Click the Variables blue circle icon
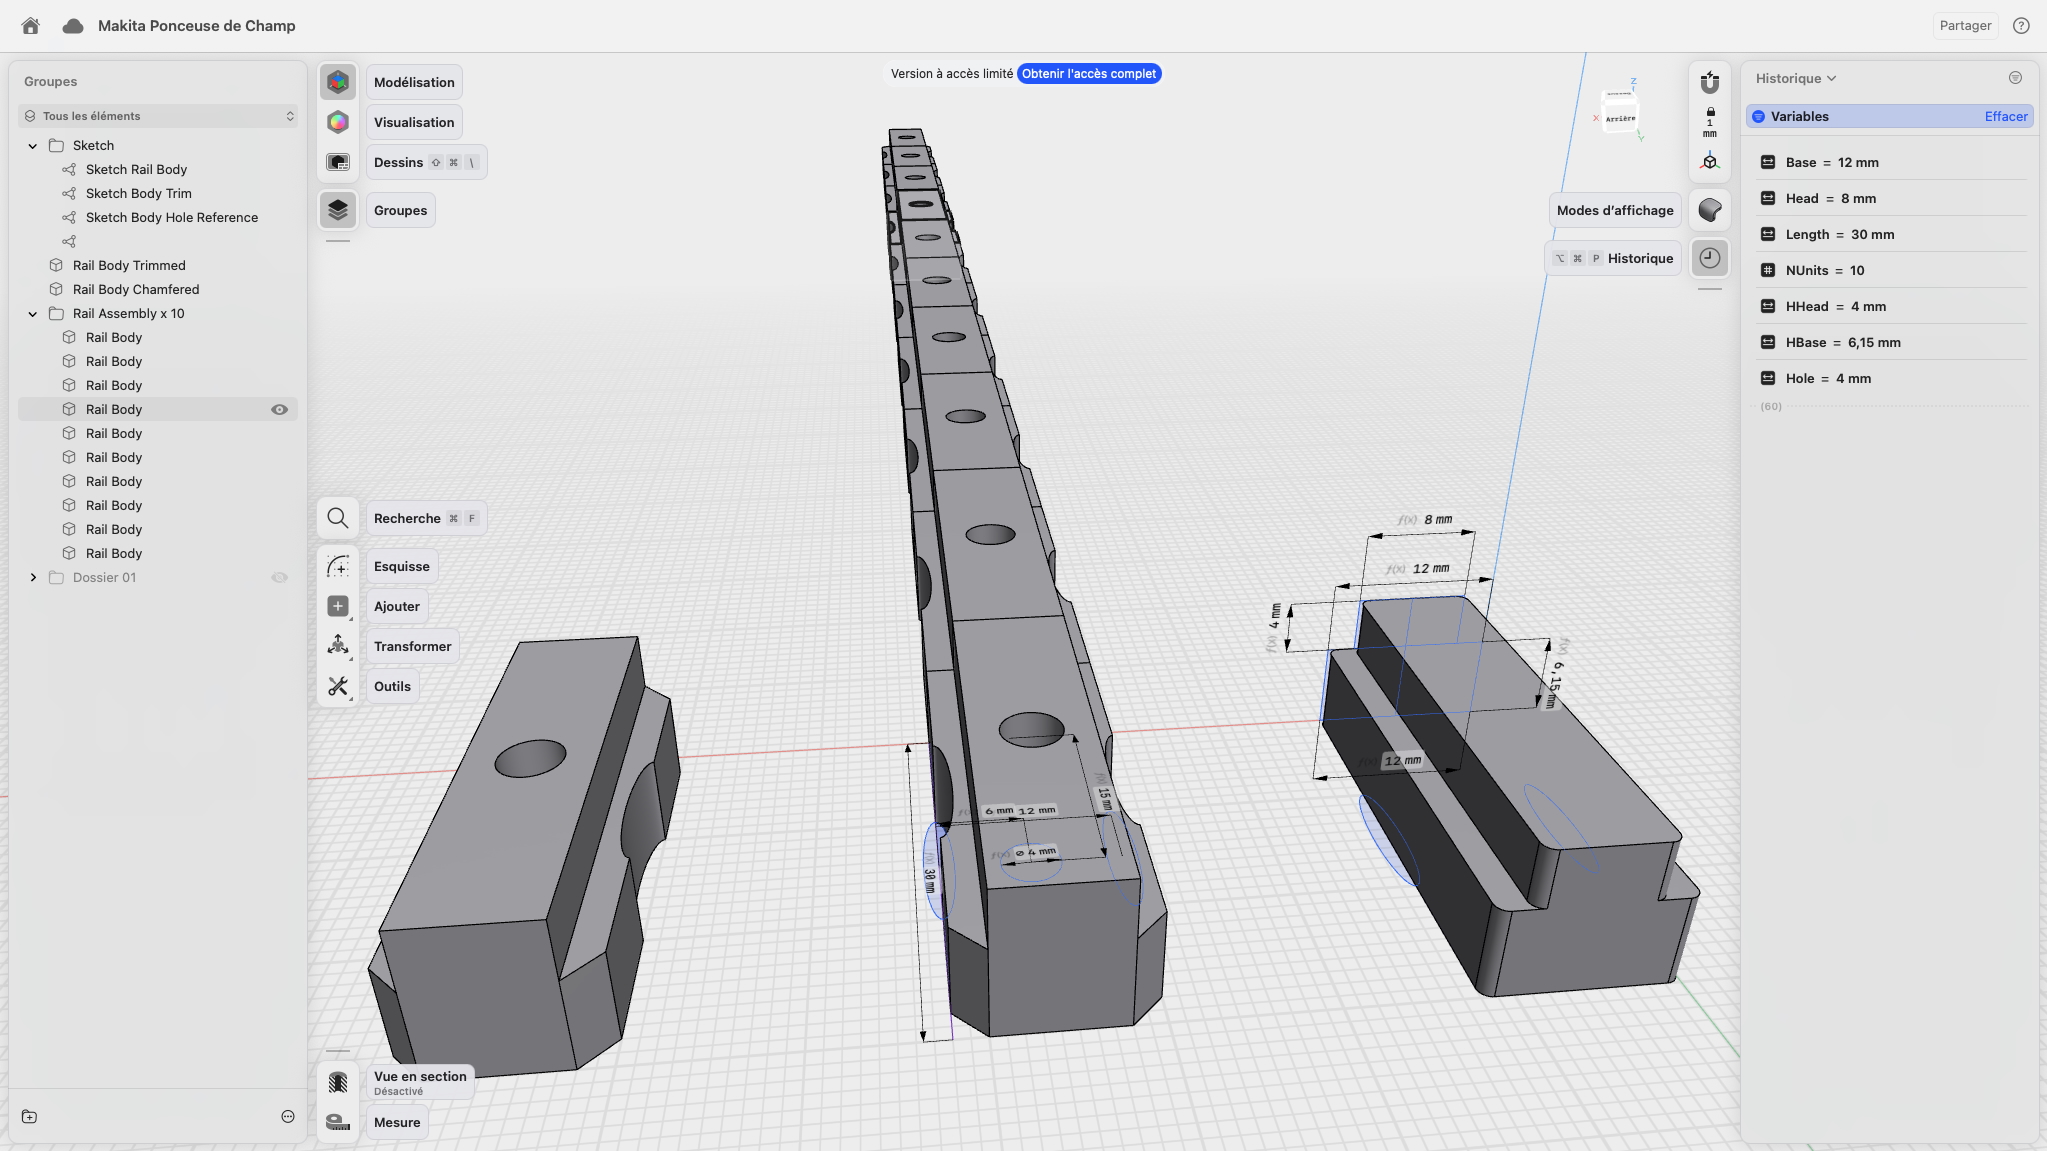The width and height of the screenshot is (2047, 1151). click(x=1759, y=117)
